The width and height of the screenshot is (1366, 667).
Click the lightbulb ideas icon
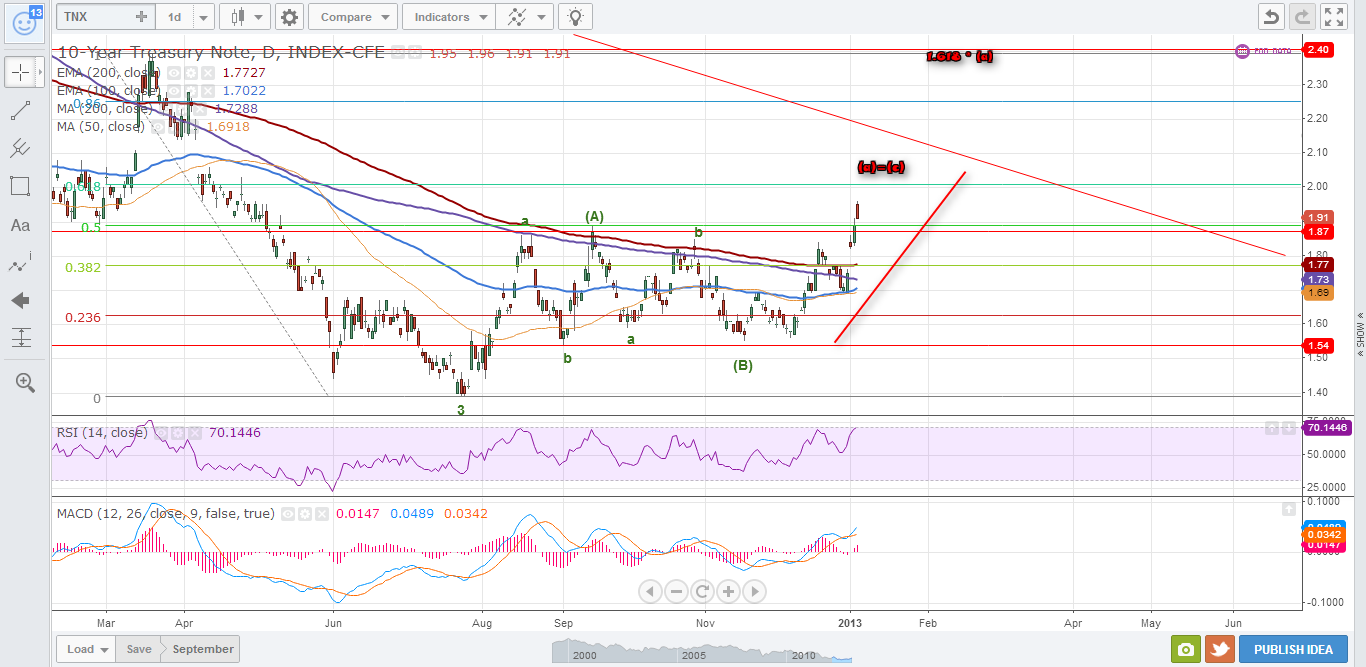[x=575, y=17]
